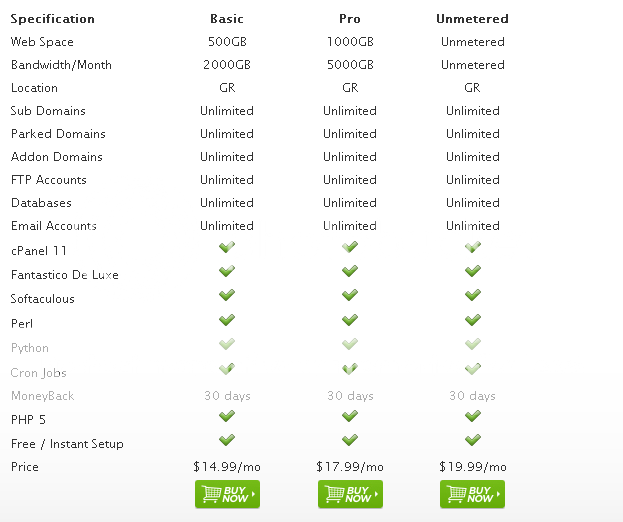623x522 pixels.
Task: Click 30 days text under Pro
Action: pos(350,396)
